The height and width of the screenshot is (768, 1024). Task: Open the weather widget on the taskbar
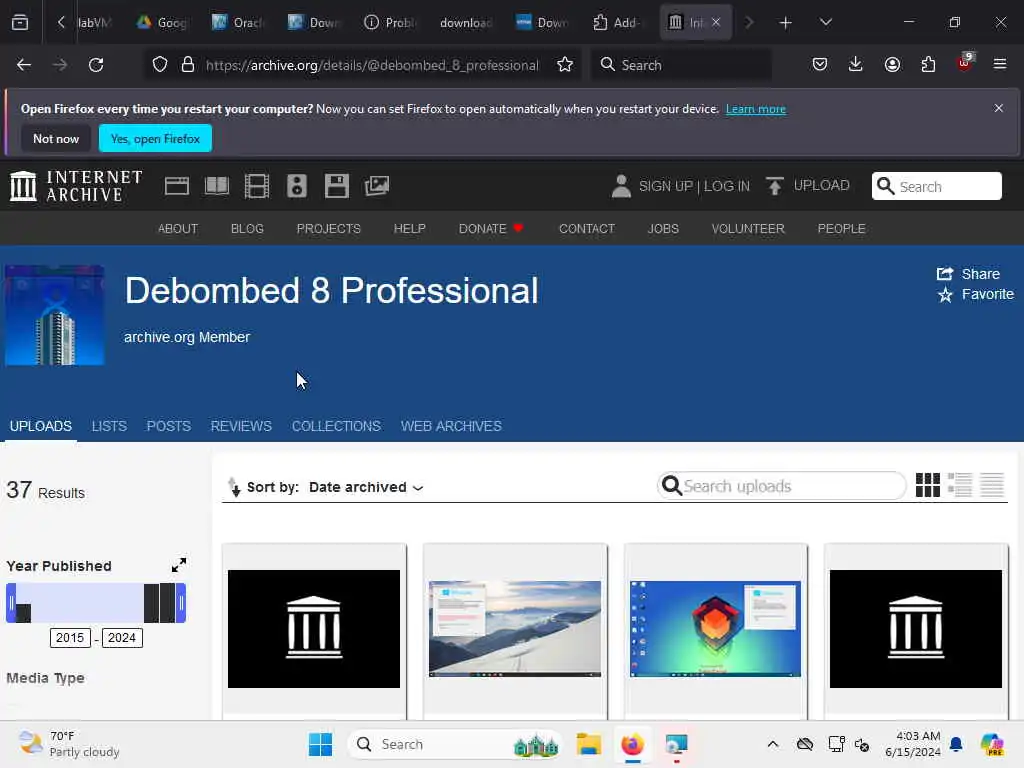tap(68, 744)
